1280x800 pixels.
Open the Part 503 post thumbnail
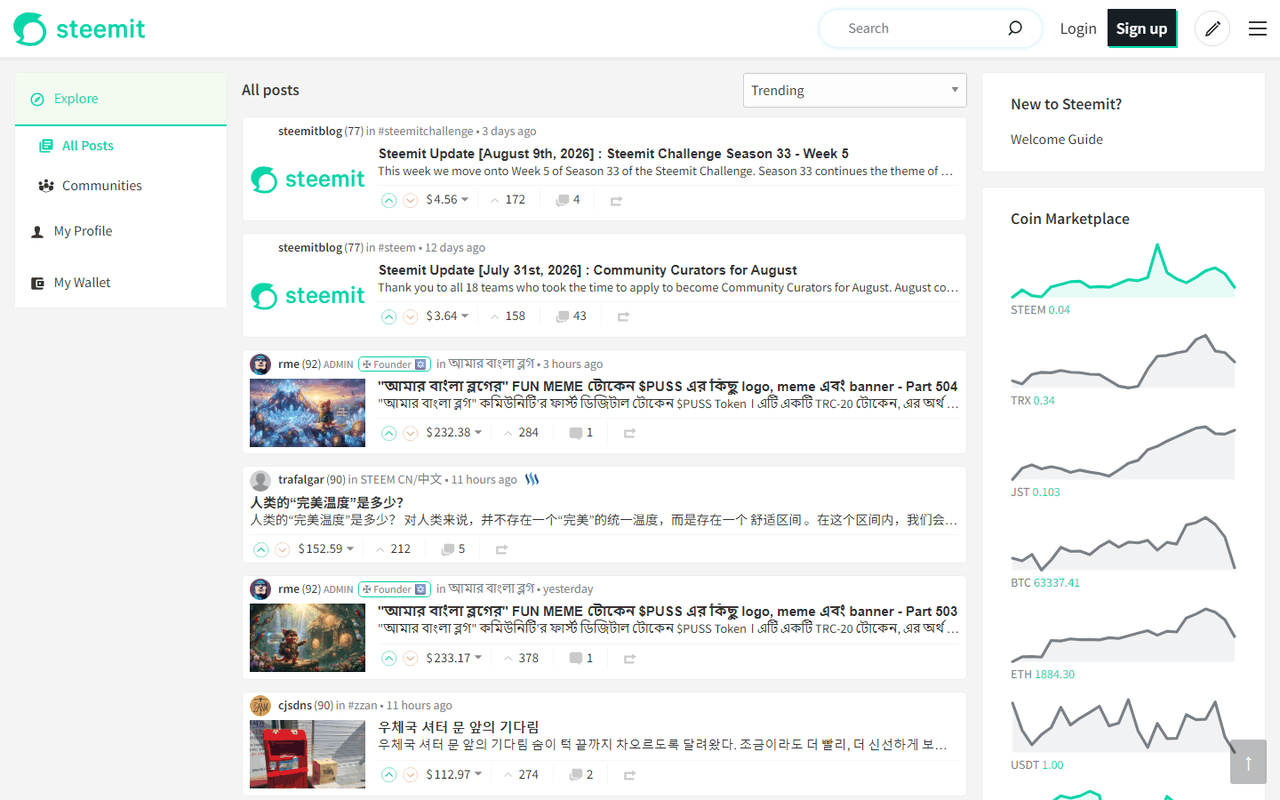click(x=308, y=638)
